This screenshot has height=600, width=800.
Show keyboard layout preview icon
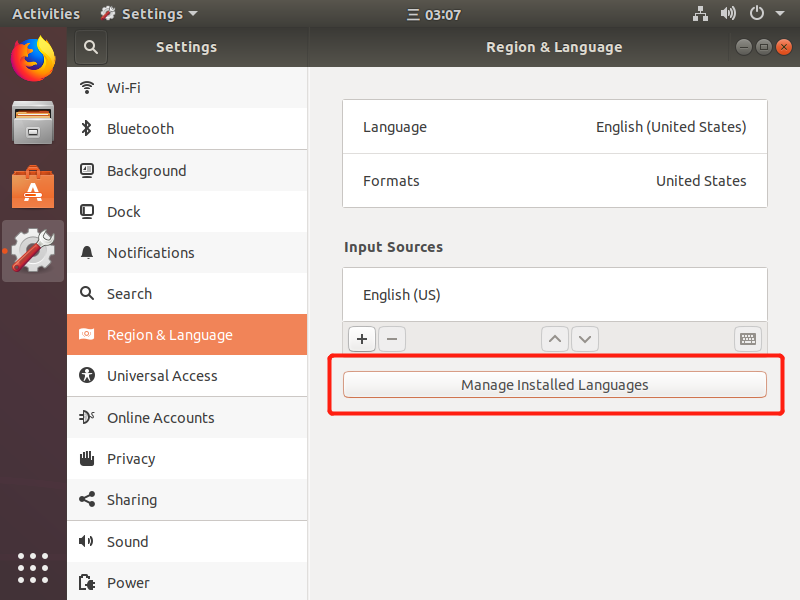click(x=748, y=339)
